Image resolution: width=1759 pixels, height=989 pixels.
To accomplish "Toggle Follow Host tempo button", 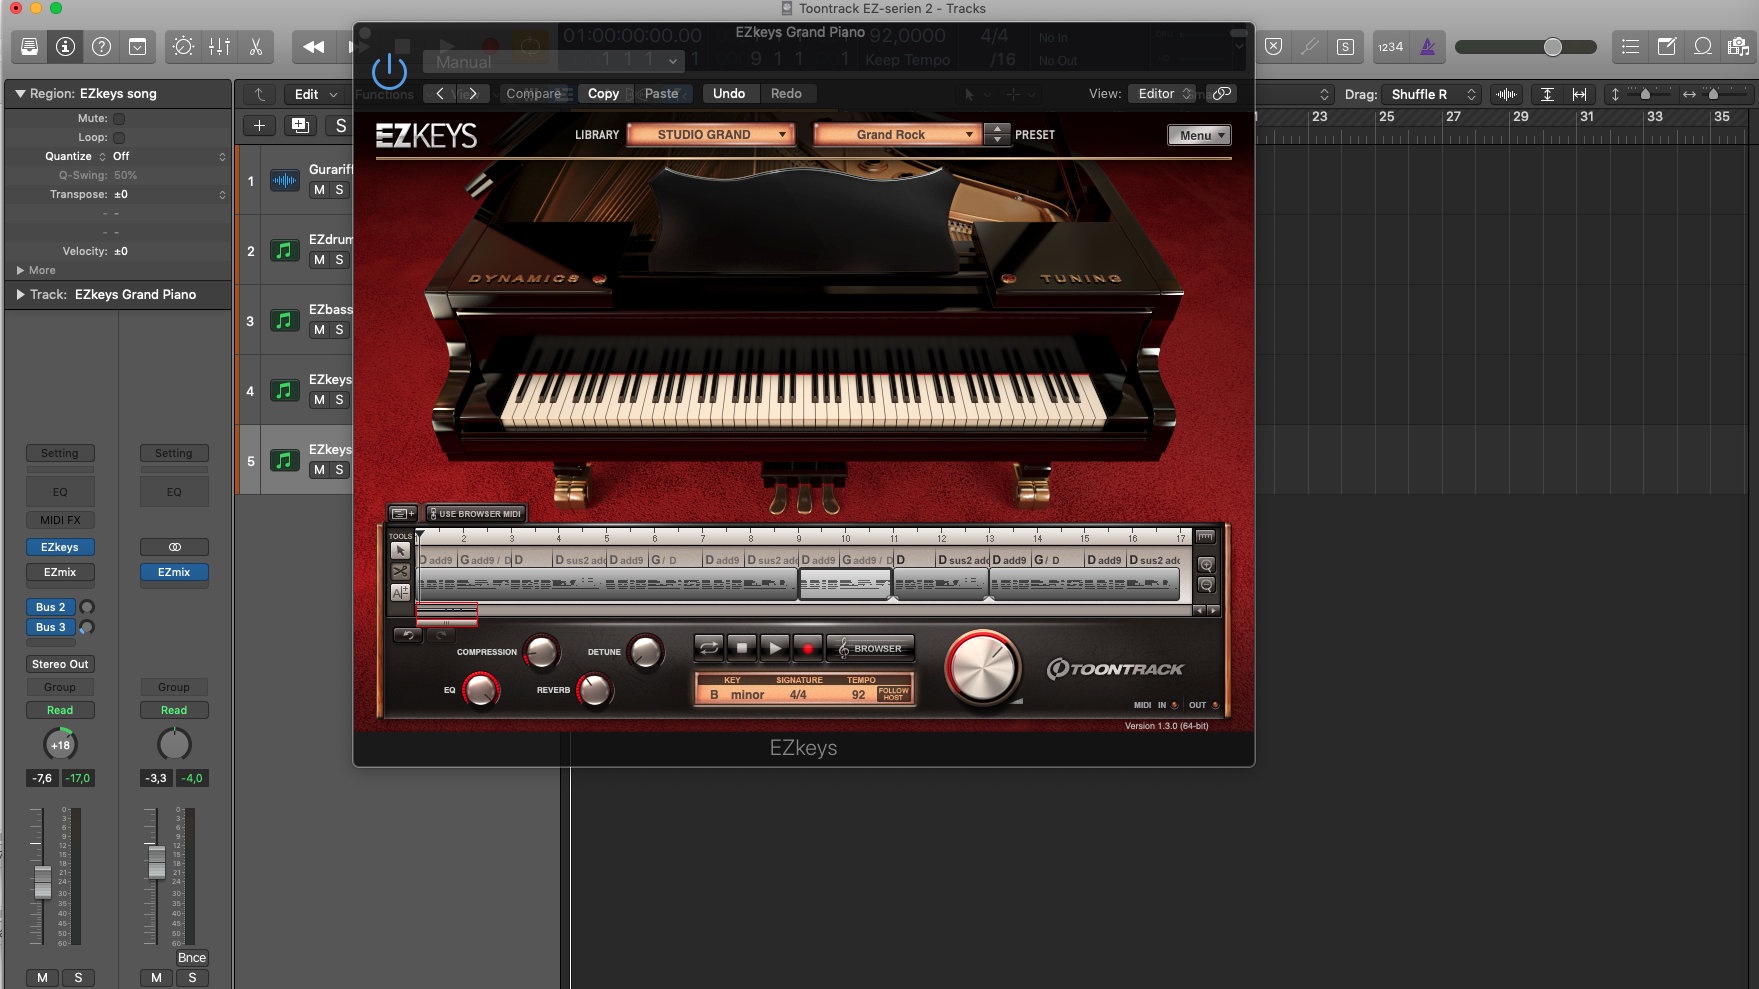I will click(x=892, y=693).
